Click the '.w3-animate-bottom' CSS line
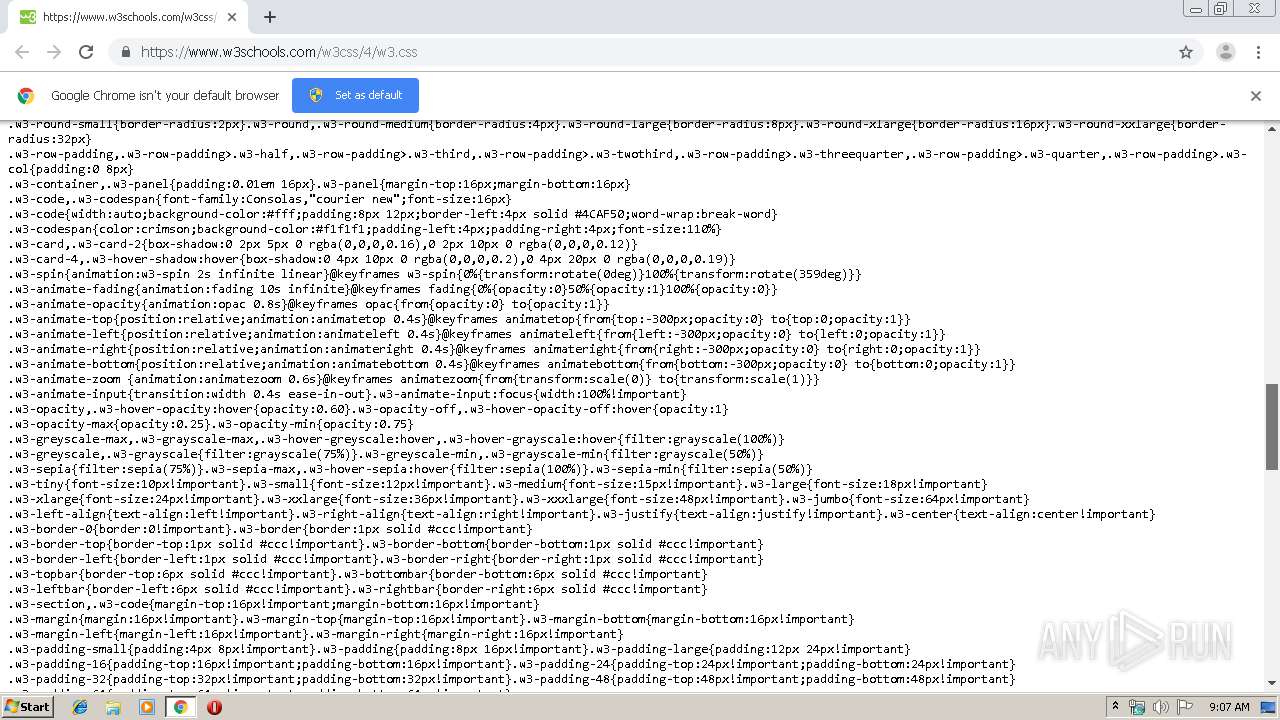The height and width of the screenshot is (720, 1280). point(511,364)
